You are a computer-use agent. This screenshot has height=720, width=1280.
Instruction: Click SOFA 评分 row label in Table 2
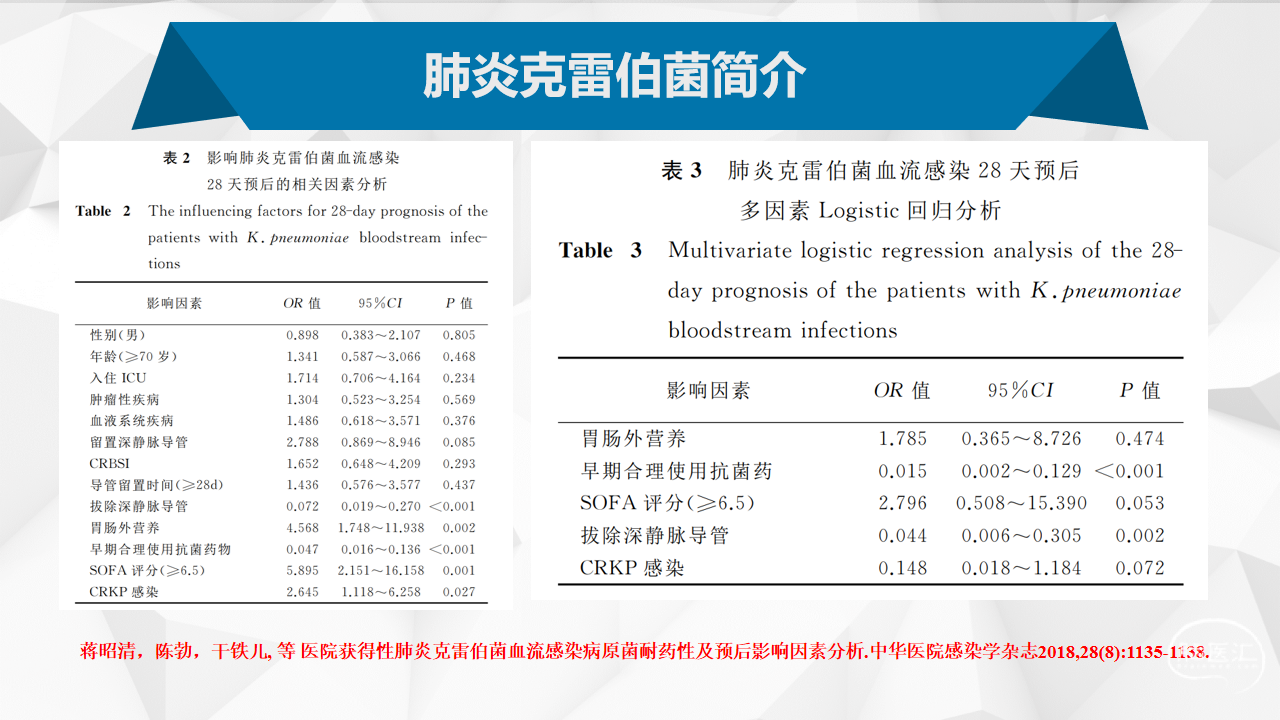(147, 571)
